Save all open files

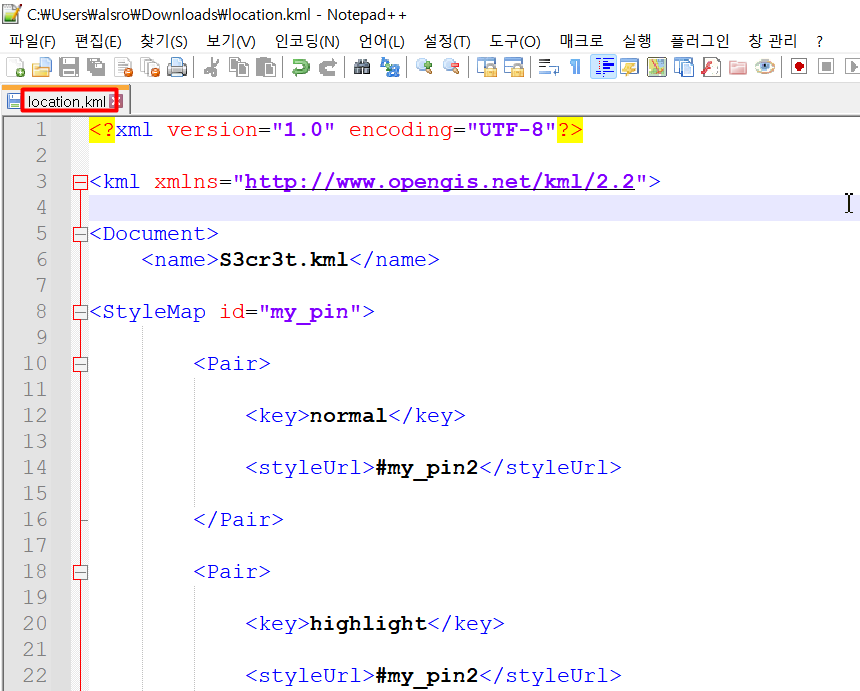[x=96, y=67]
